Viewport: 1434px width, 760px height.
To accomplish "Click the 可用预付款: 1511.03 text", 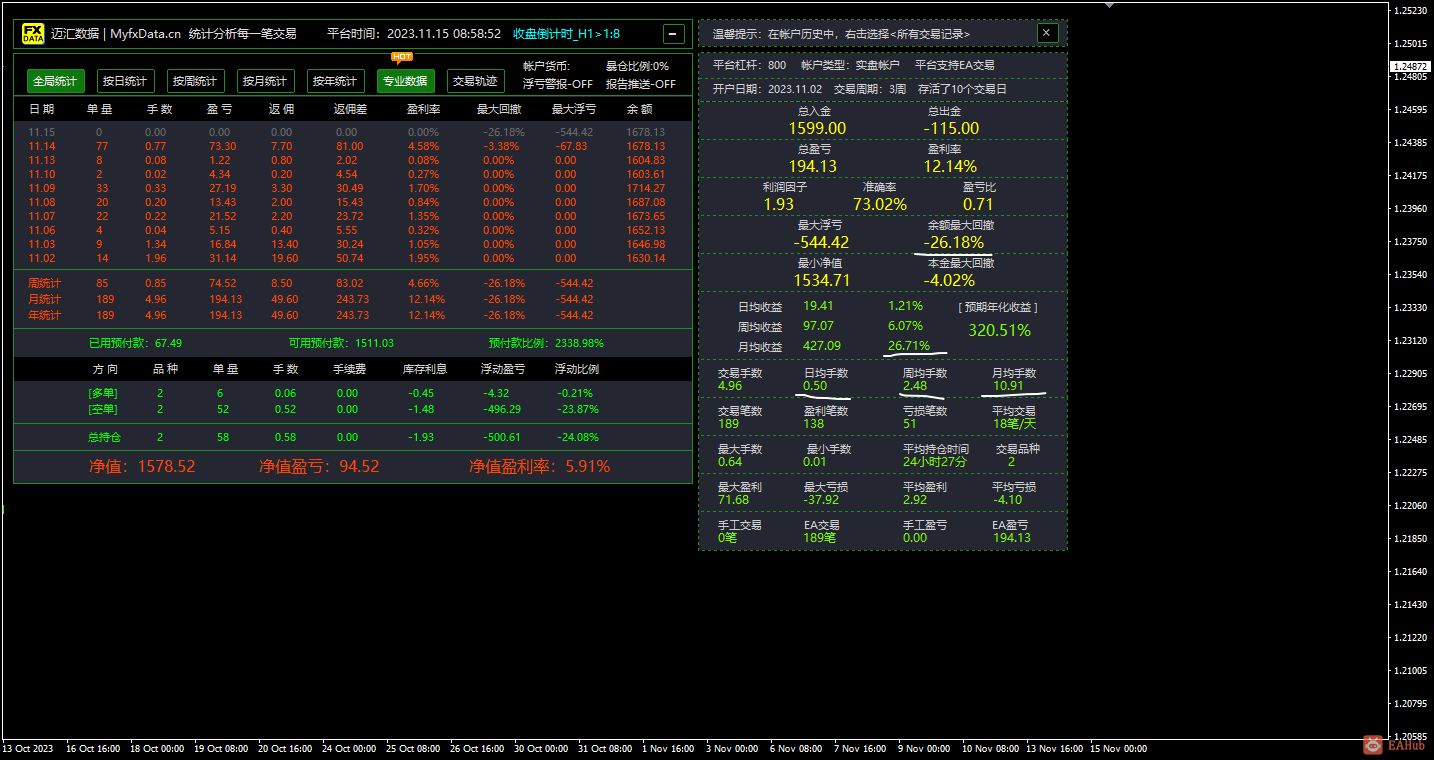I will tap(342, 343).
